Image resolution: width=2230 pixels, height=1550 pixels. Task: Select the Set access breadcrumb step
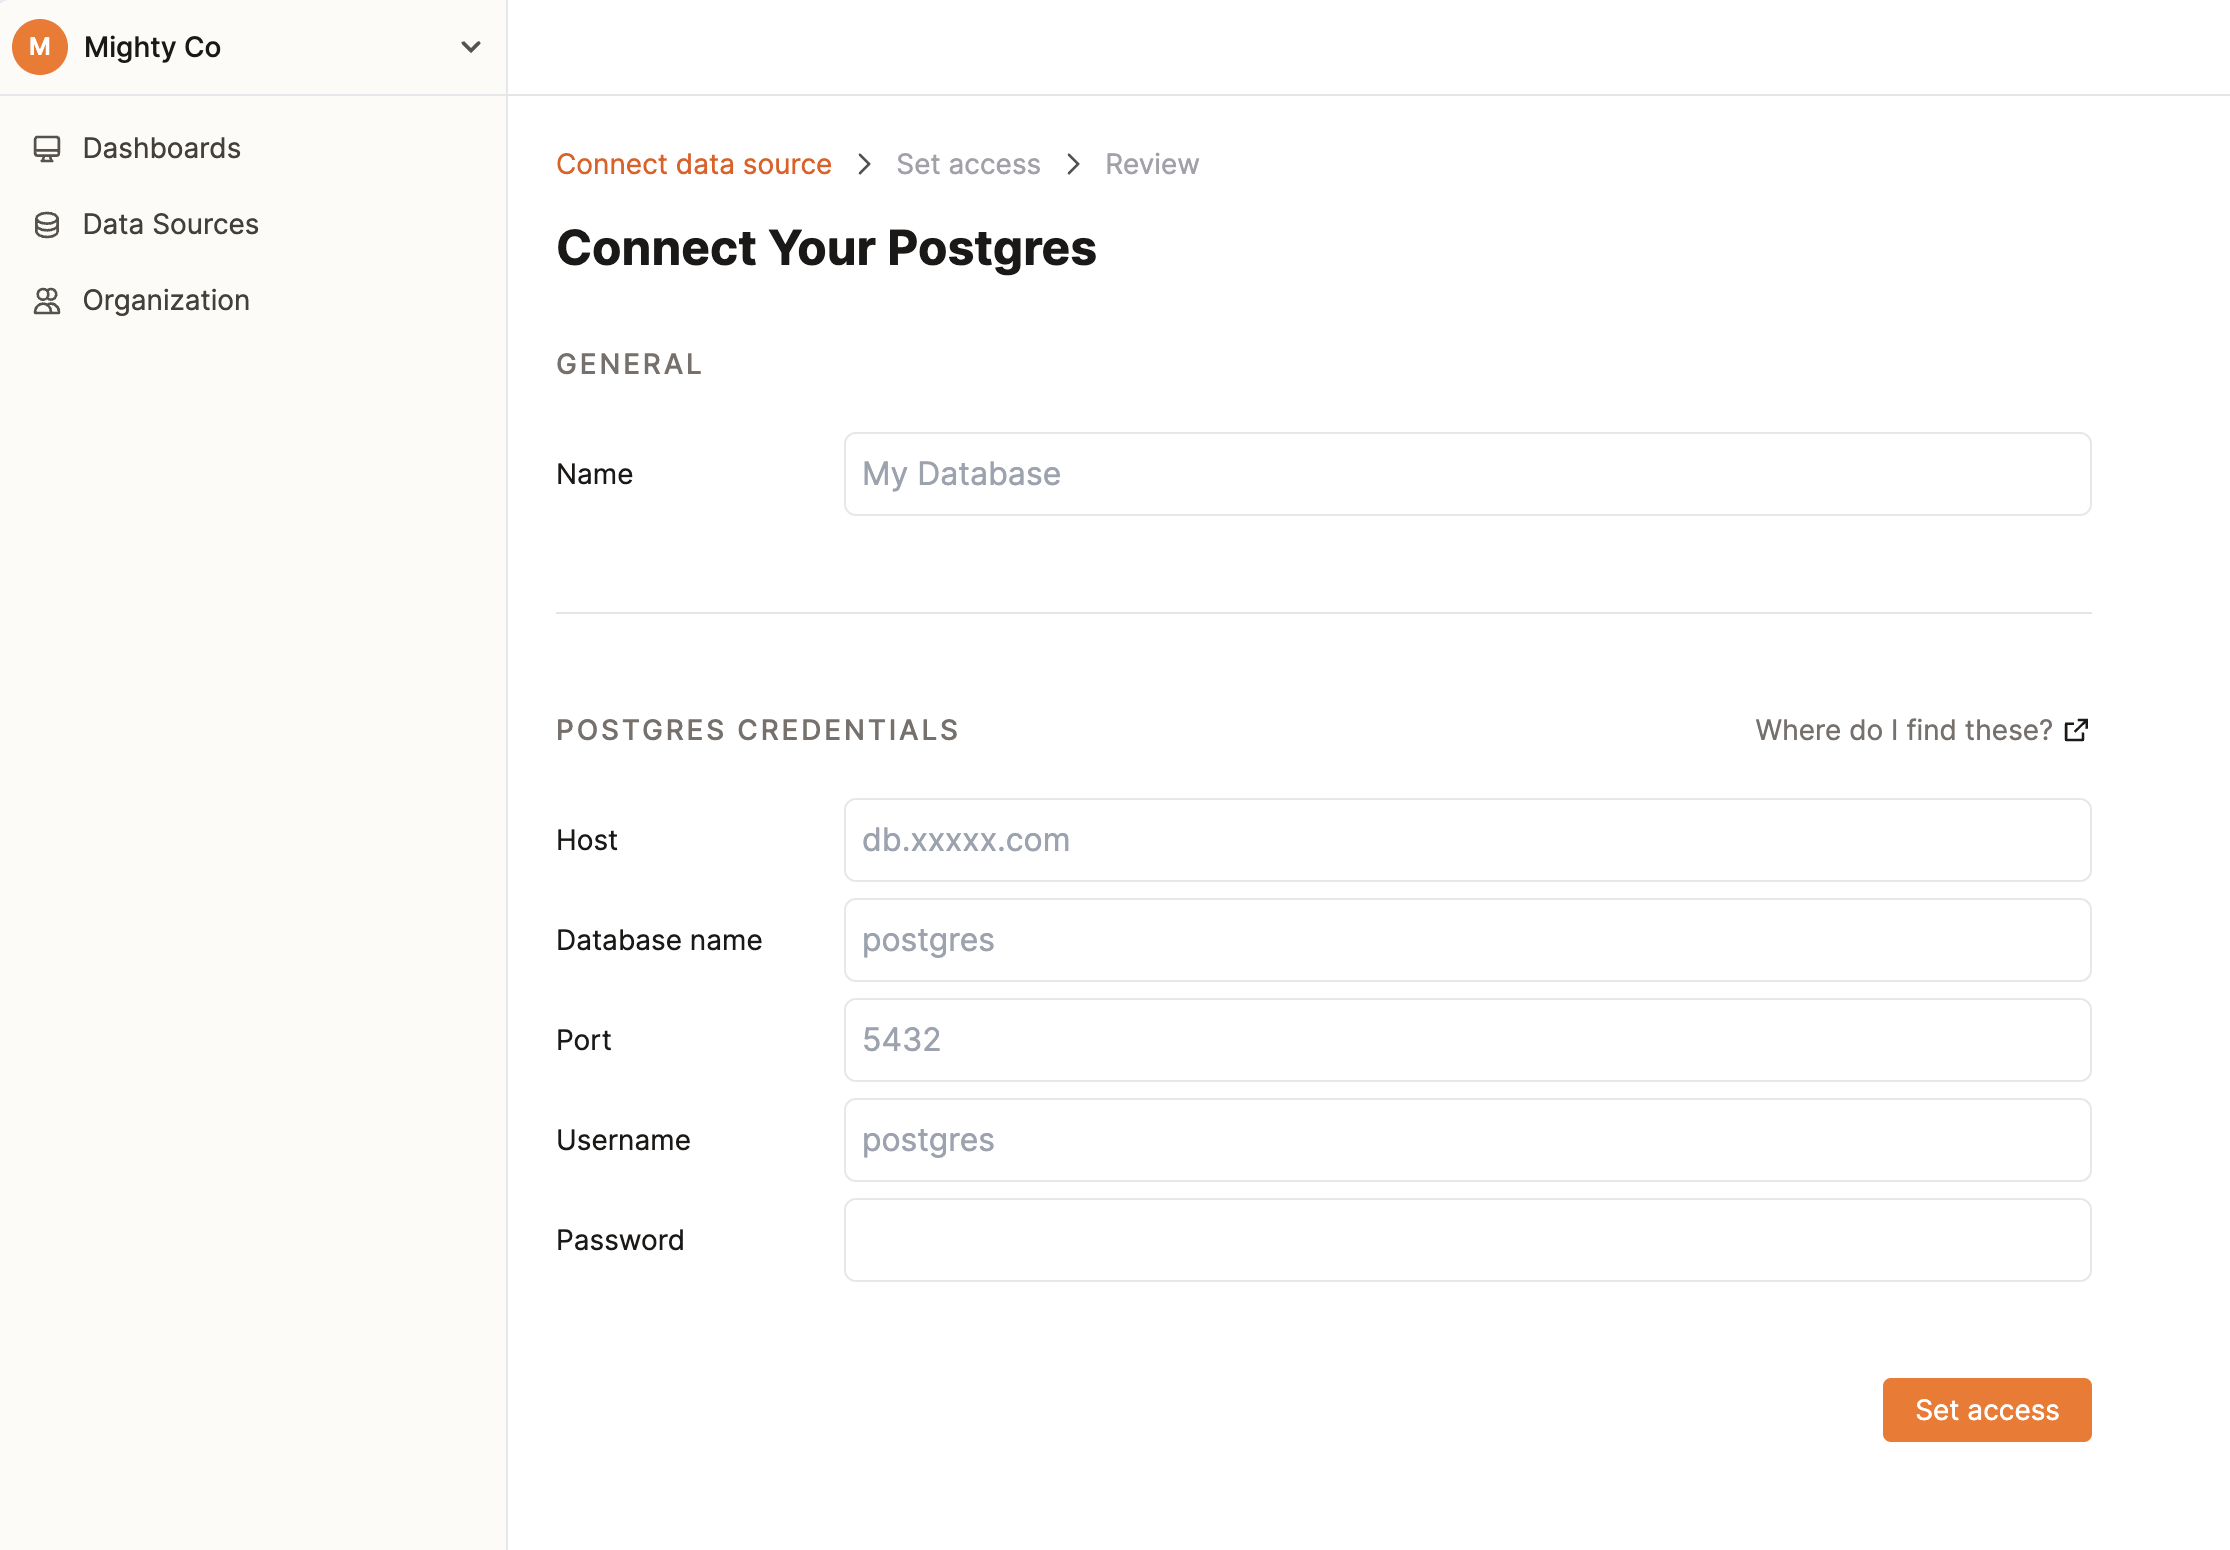(968, 164)
